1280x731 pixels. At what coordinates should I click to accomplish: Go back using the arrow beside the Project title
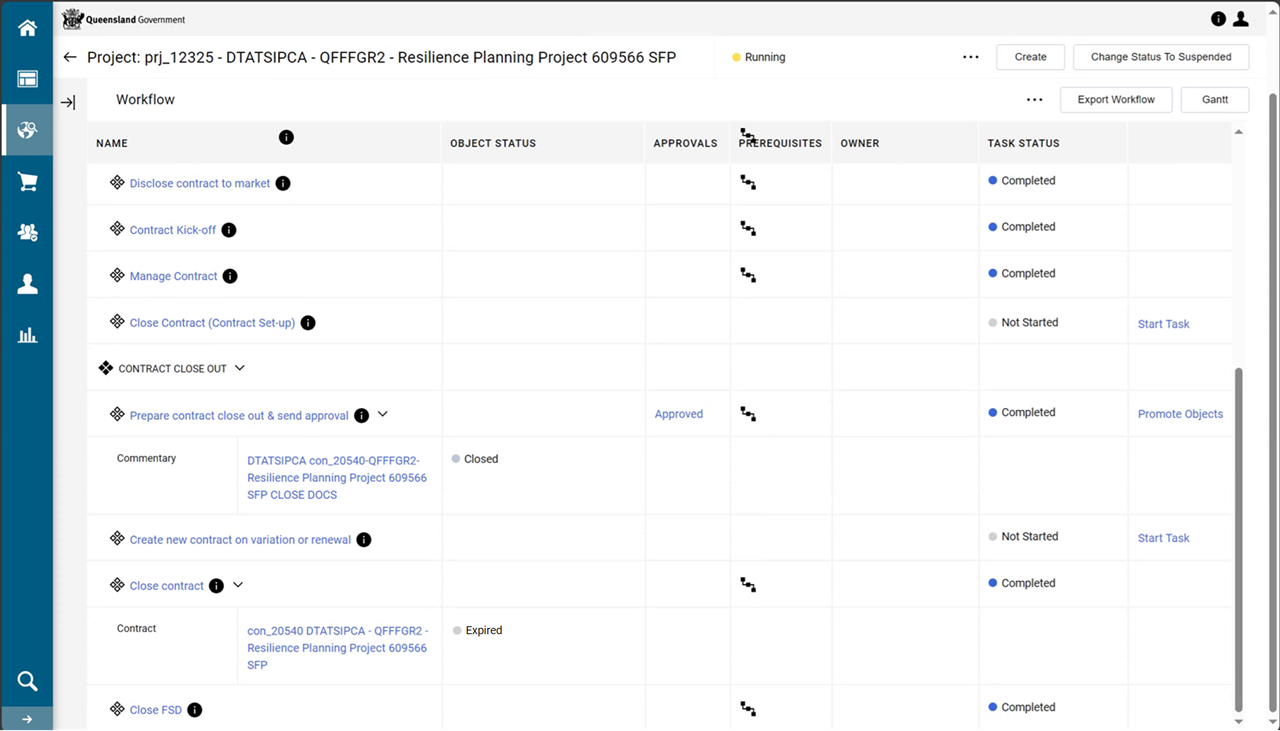tap(69, 57)
